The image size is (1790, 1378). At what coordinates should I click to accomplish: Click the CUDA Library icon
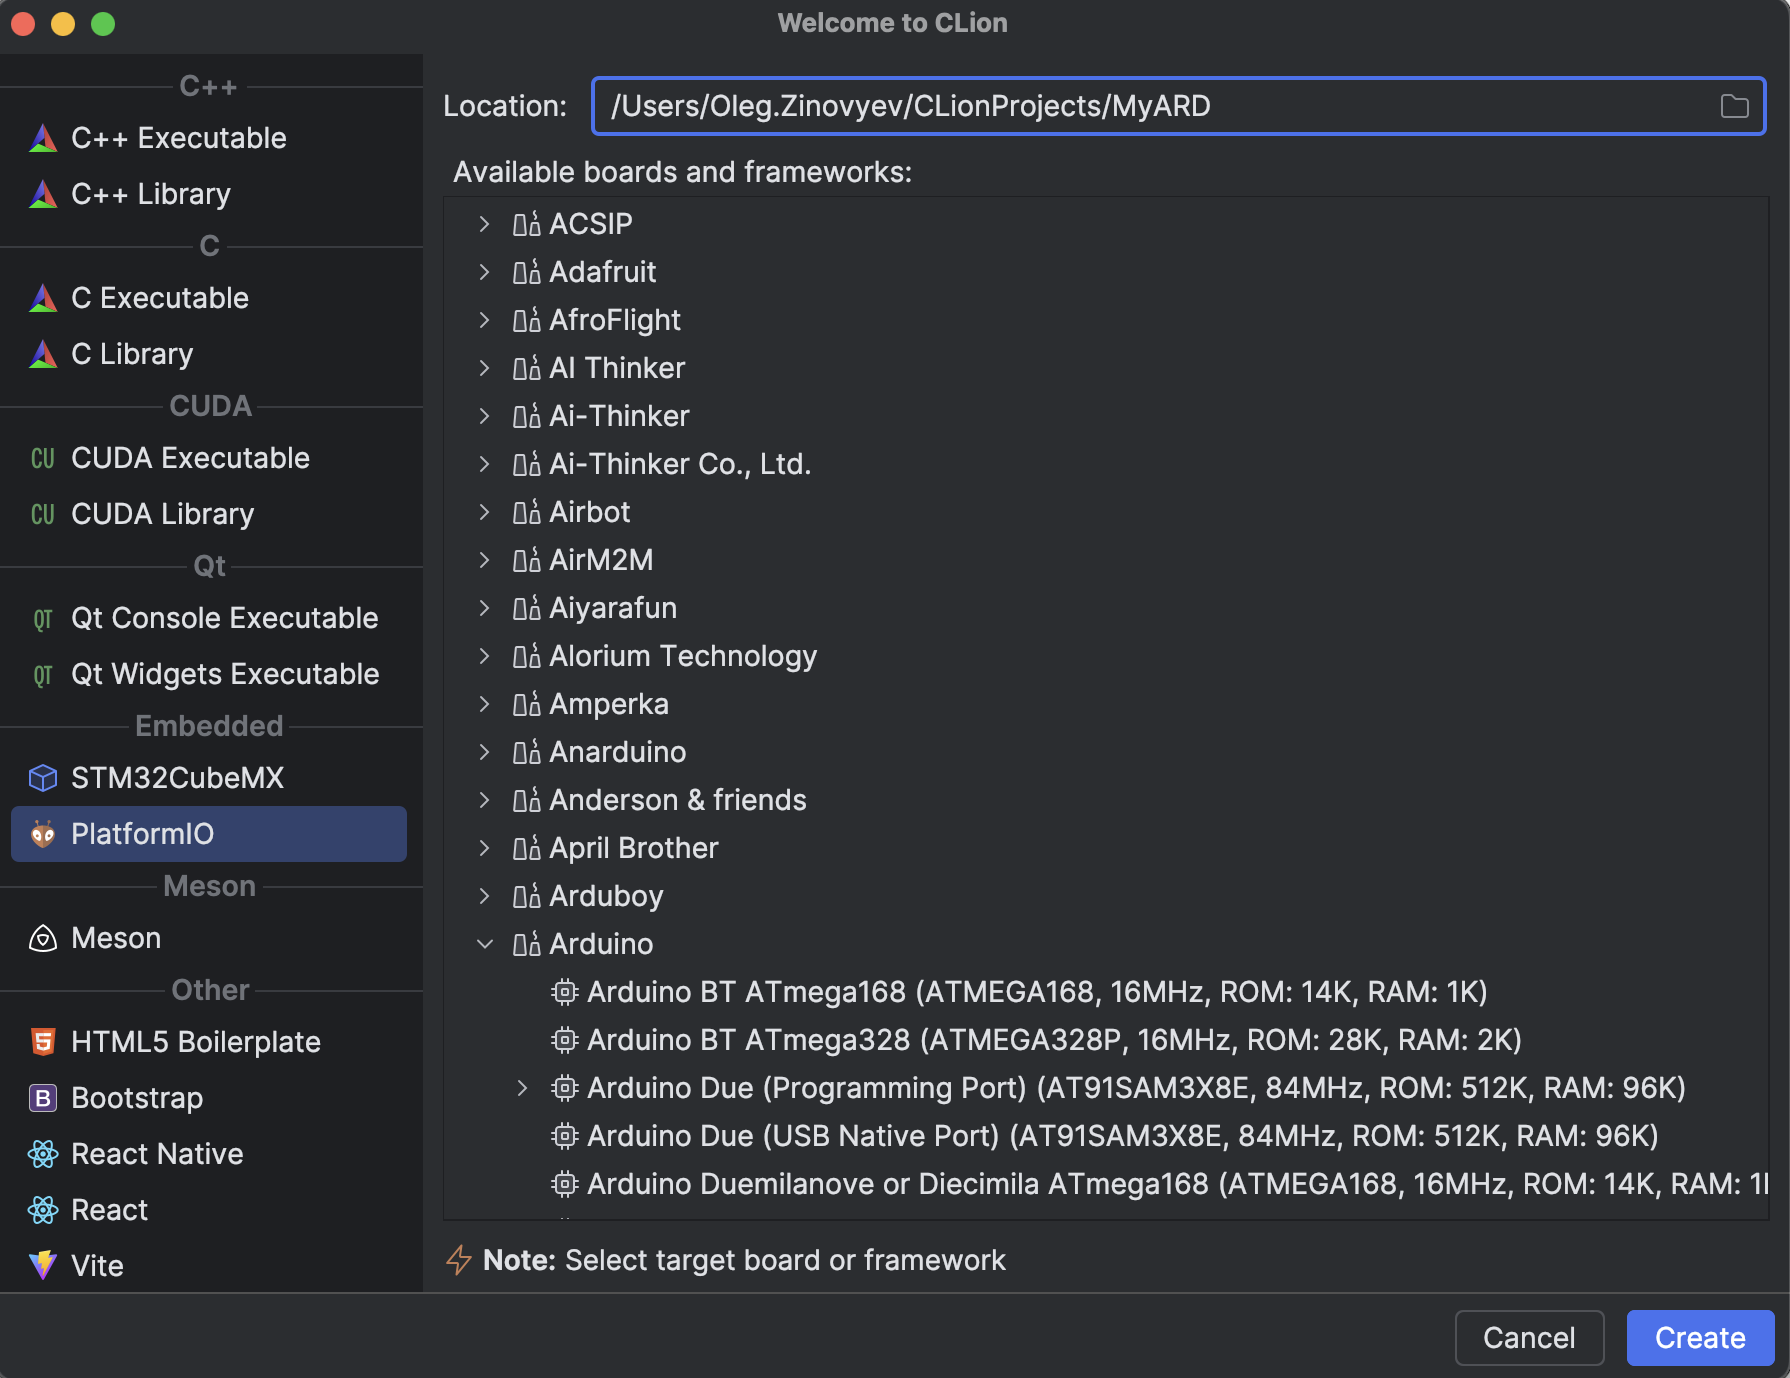click(x=42, y=514)
